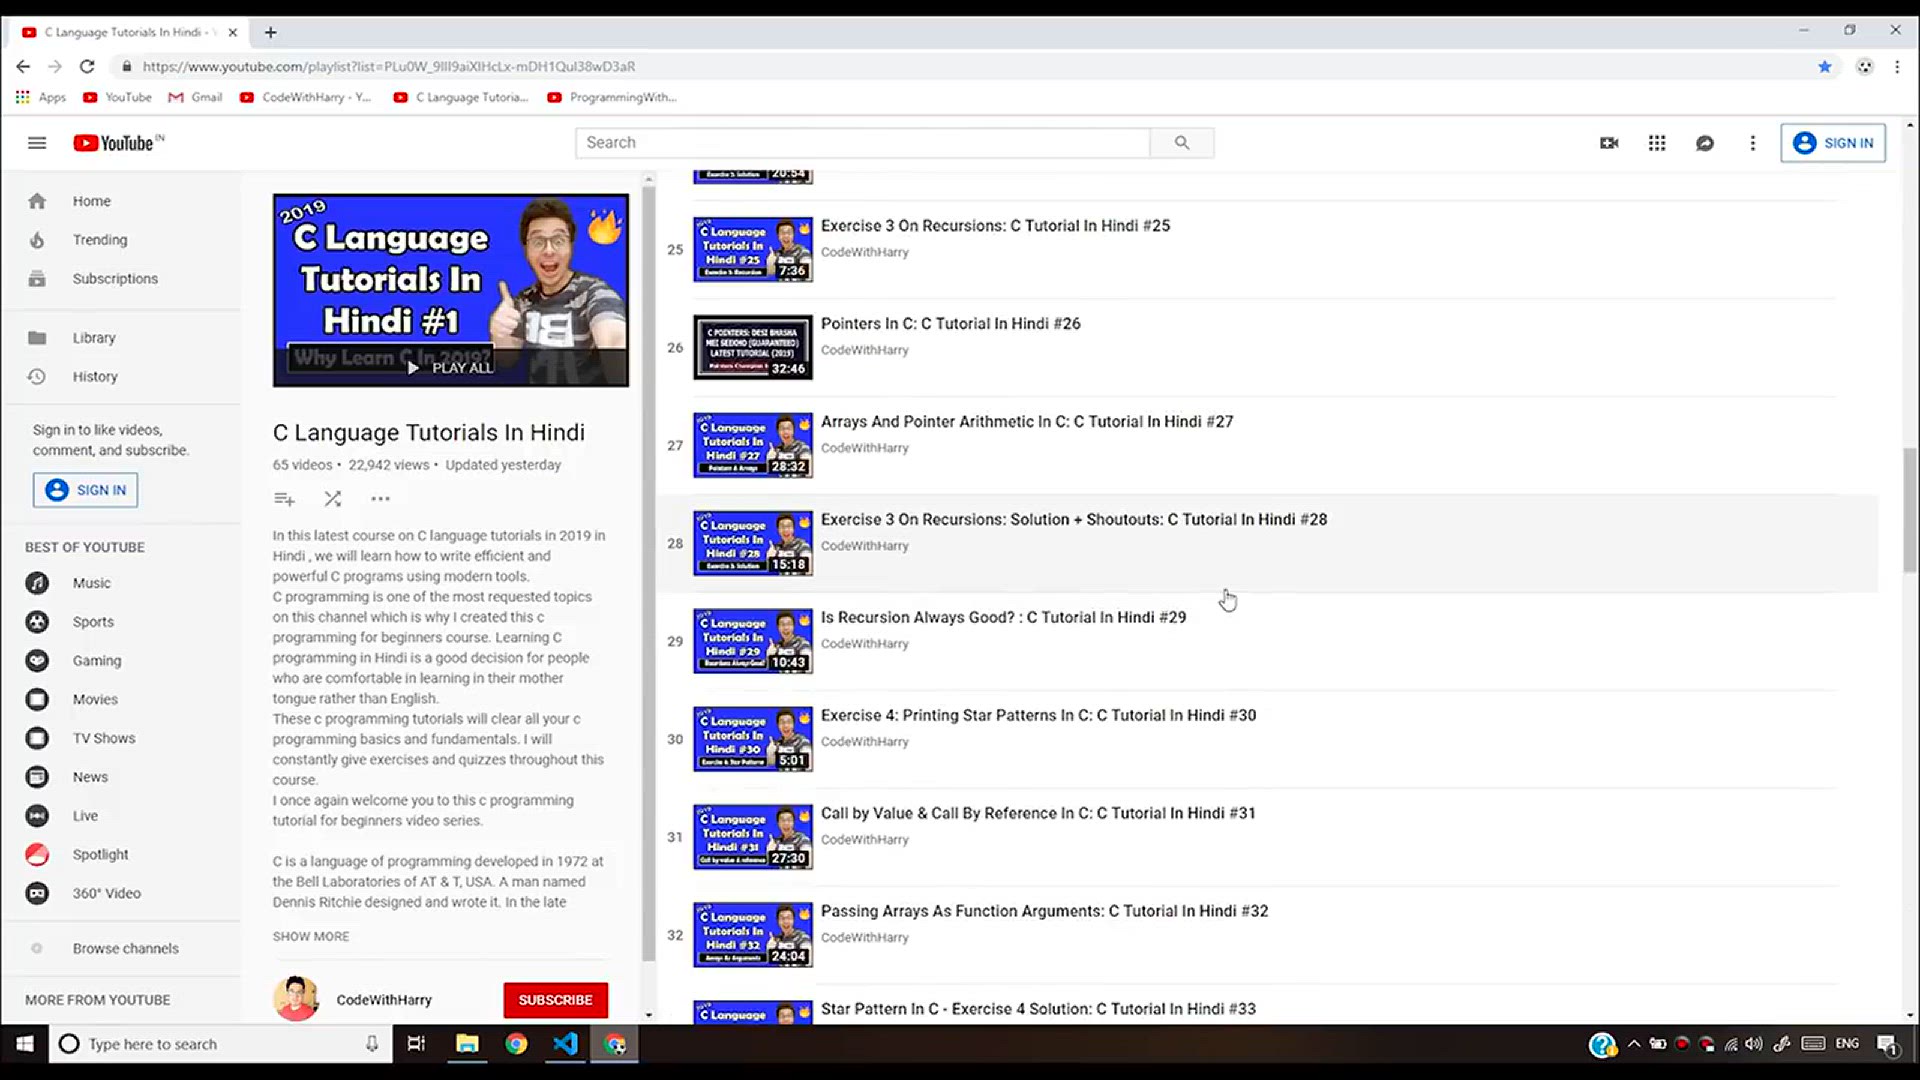The height and width of the screenshot is (1080, 1920).
Task: Click the page vertical scrollbar thumb
Action: [x=1910, y=510]
